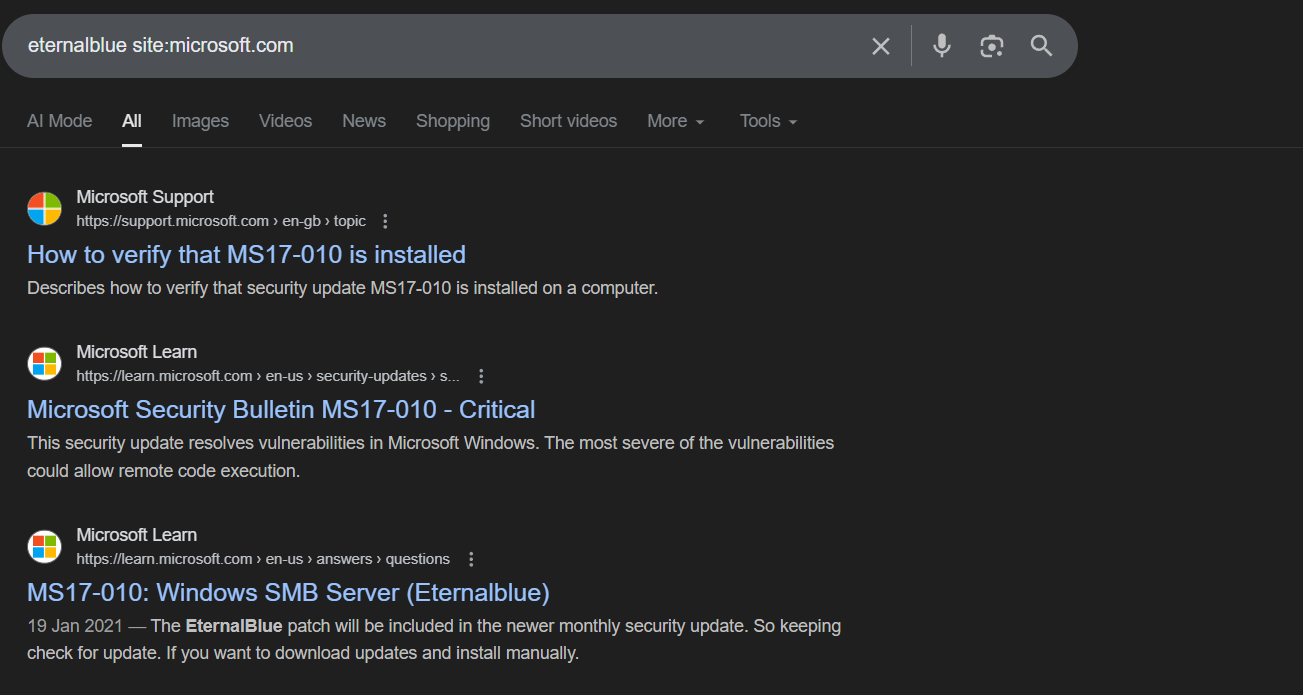Switch to Shopping tab
The height and width of the screenshot is (695, 1303).
coord(453,121)
